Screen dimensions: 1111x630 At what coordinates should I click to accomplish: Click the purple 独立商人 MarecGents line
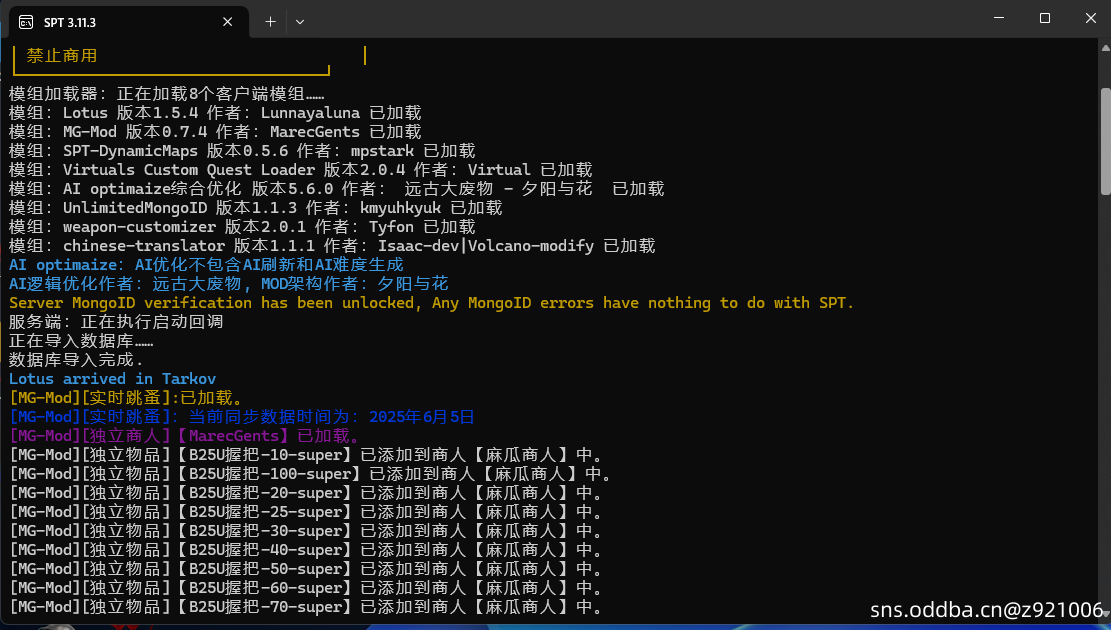186,436
